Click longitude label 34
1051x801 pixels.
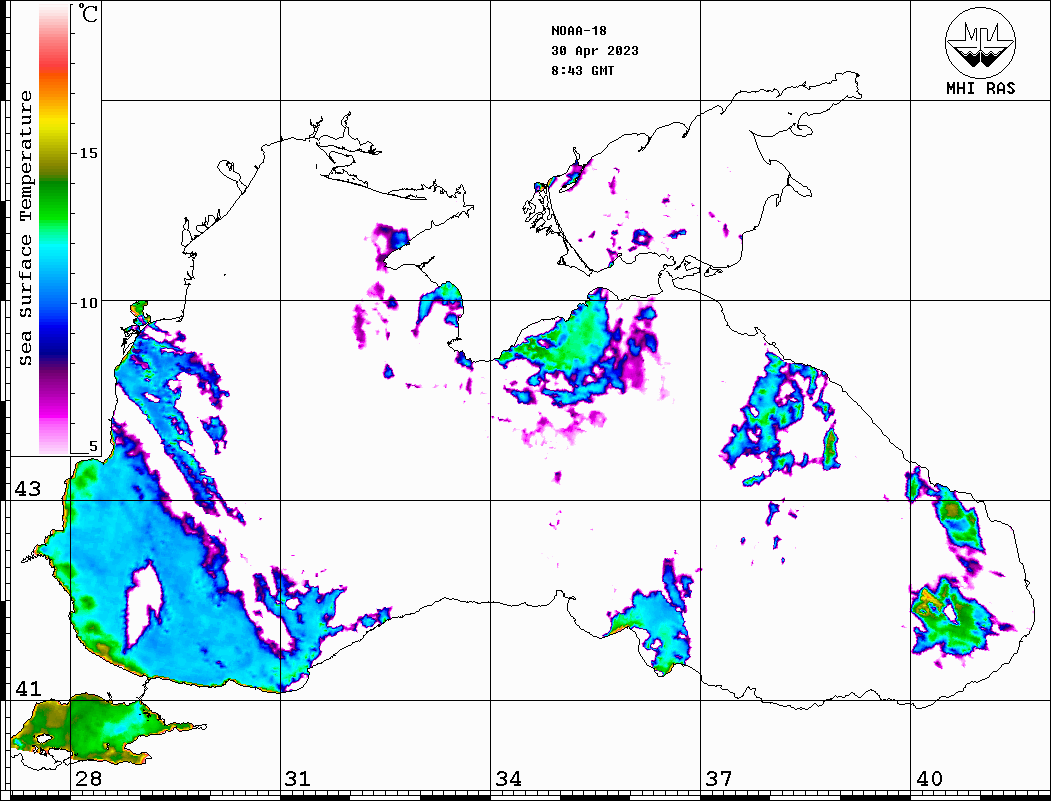click(509, 779)
